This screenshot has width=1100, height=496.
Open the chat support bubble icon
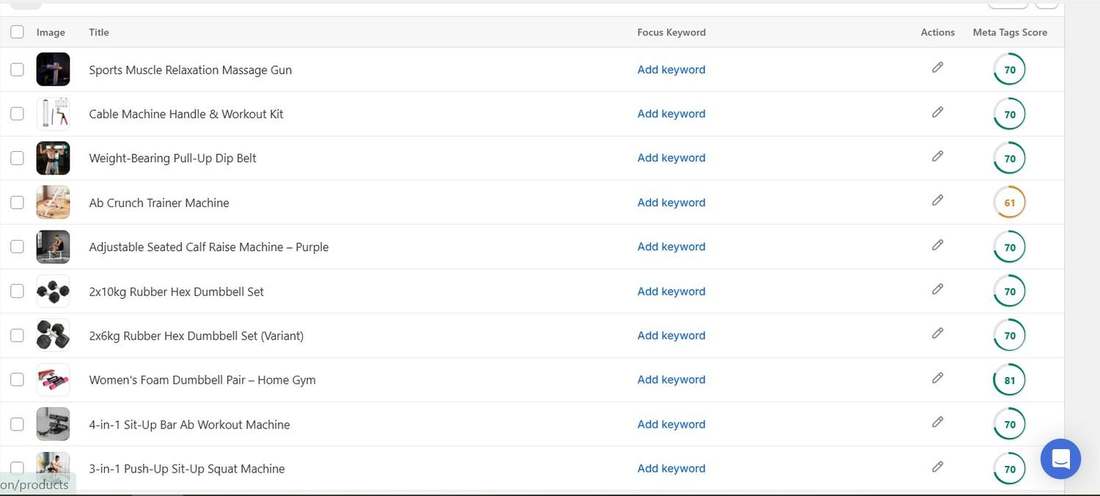click(x=1060, y=459)
